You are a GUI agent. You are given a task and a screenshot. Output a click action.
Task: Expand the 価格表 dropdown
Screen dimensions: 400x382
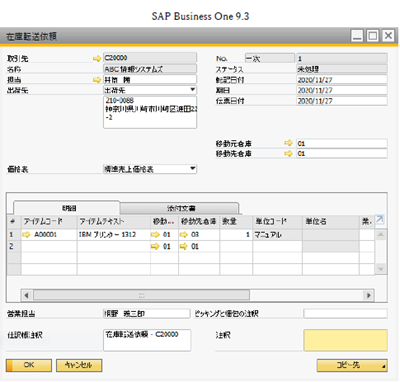[x=193, y=169]
